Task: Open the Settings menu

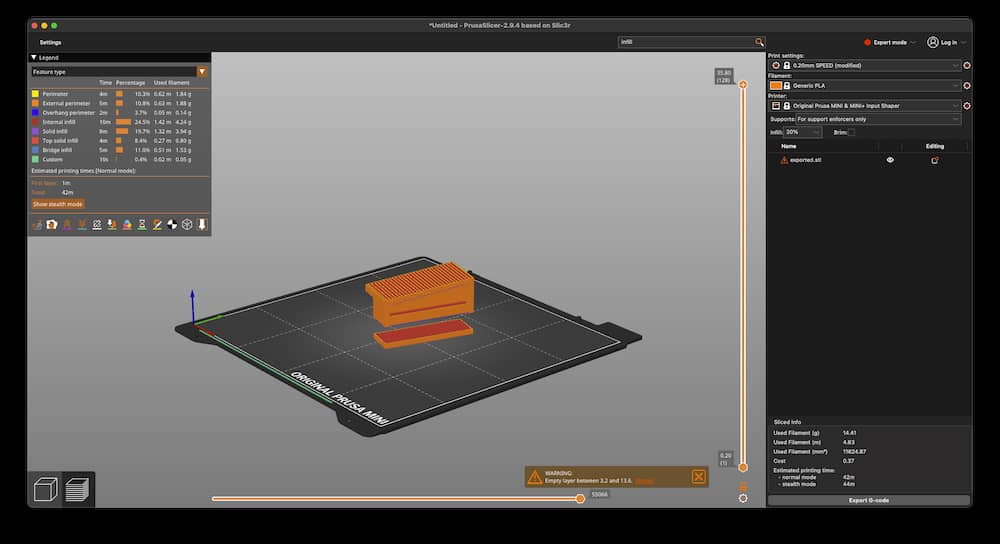Action: pos(50,42)
